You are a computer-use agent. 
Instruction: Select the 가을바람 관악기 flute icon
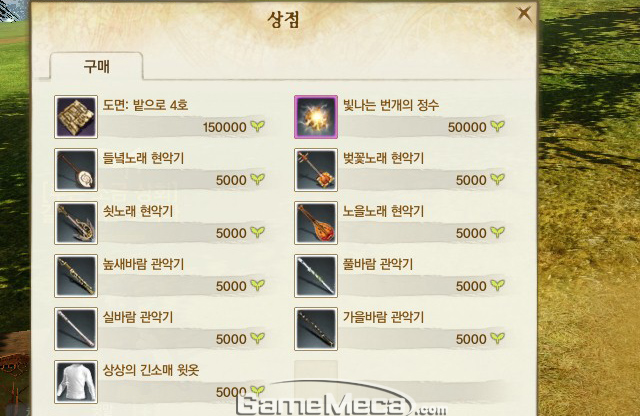pyautogui.click(x=316, y=329)
